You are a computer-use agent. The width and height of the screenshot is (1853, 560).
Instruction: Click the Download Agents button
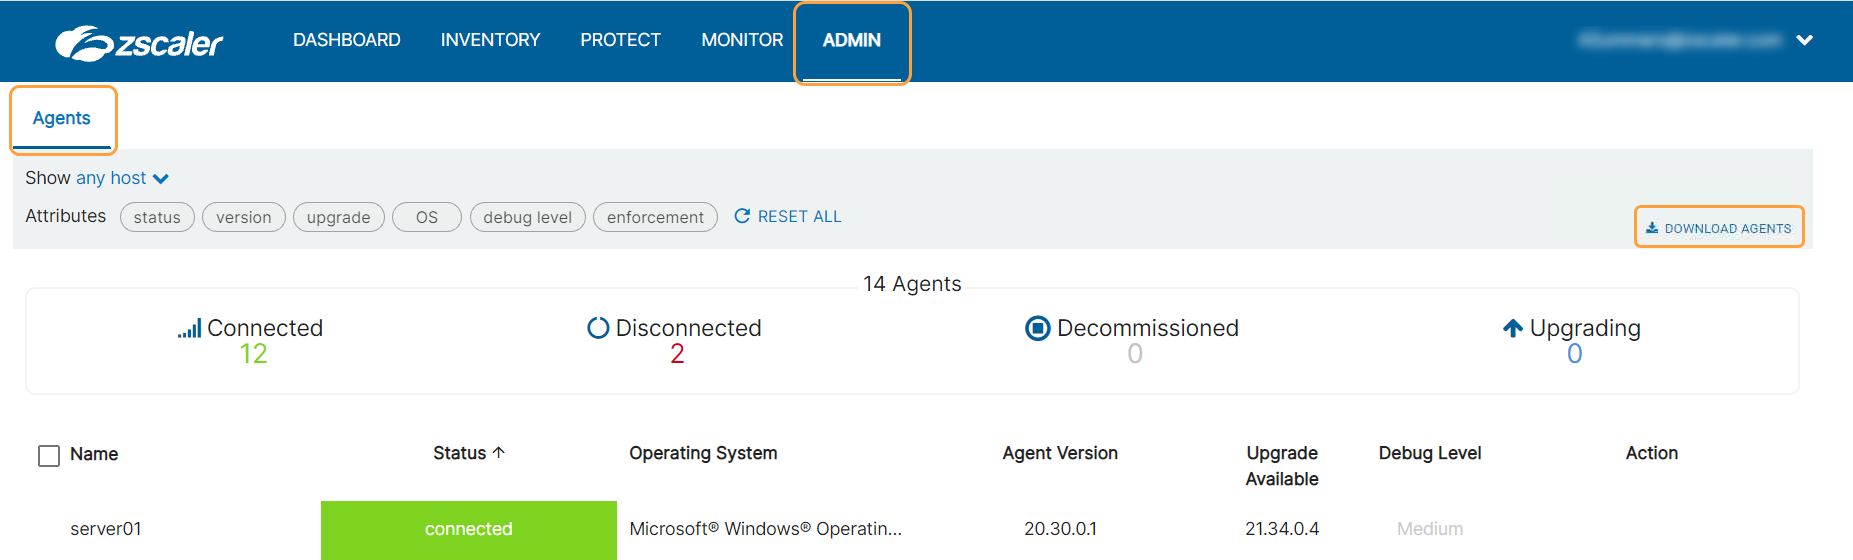(x=1719, y=228)
